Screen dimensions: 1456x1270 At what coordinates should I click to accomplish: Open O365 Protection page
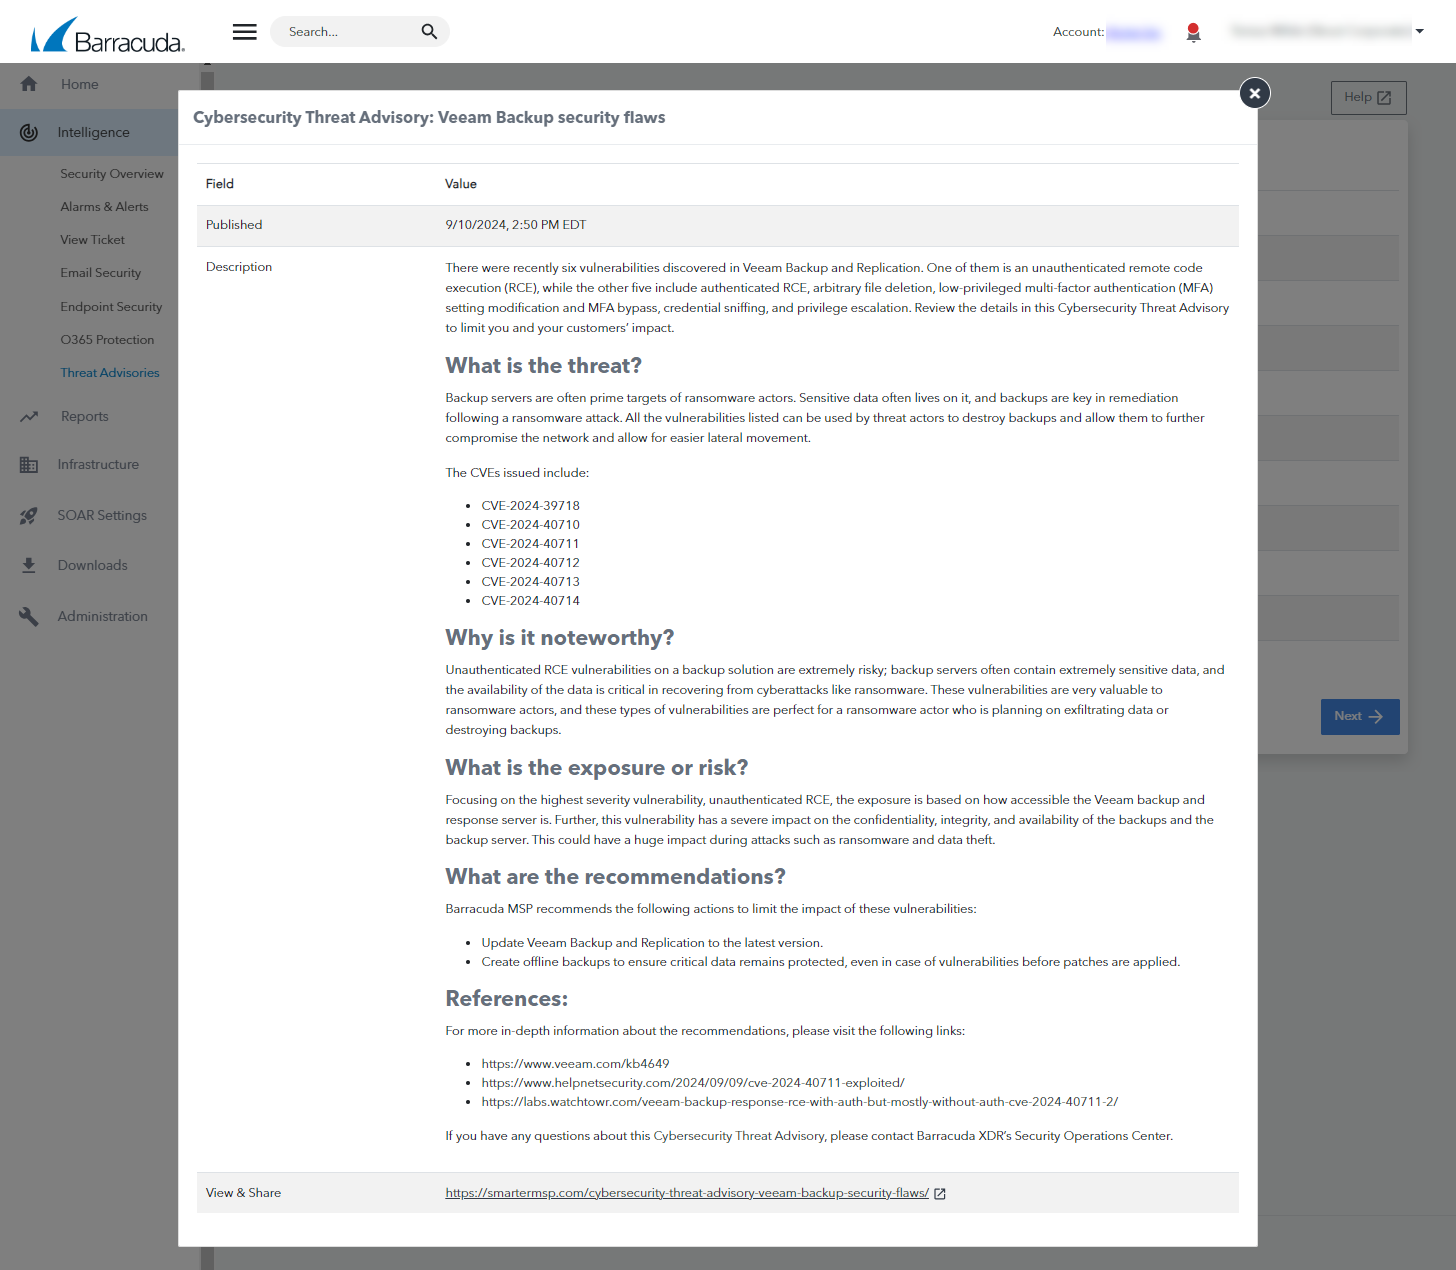(107, 340)
